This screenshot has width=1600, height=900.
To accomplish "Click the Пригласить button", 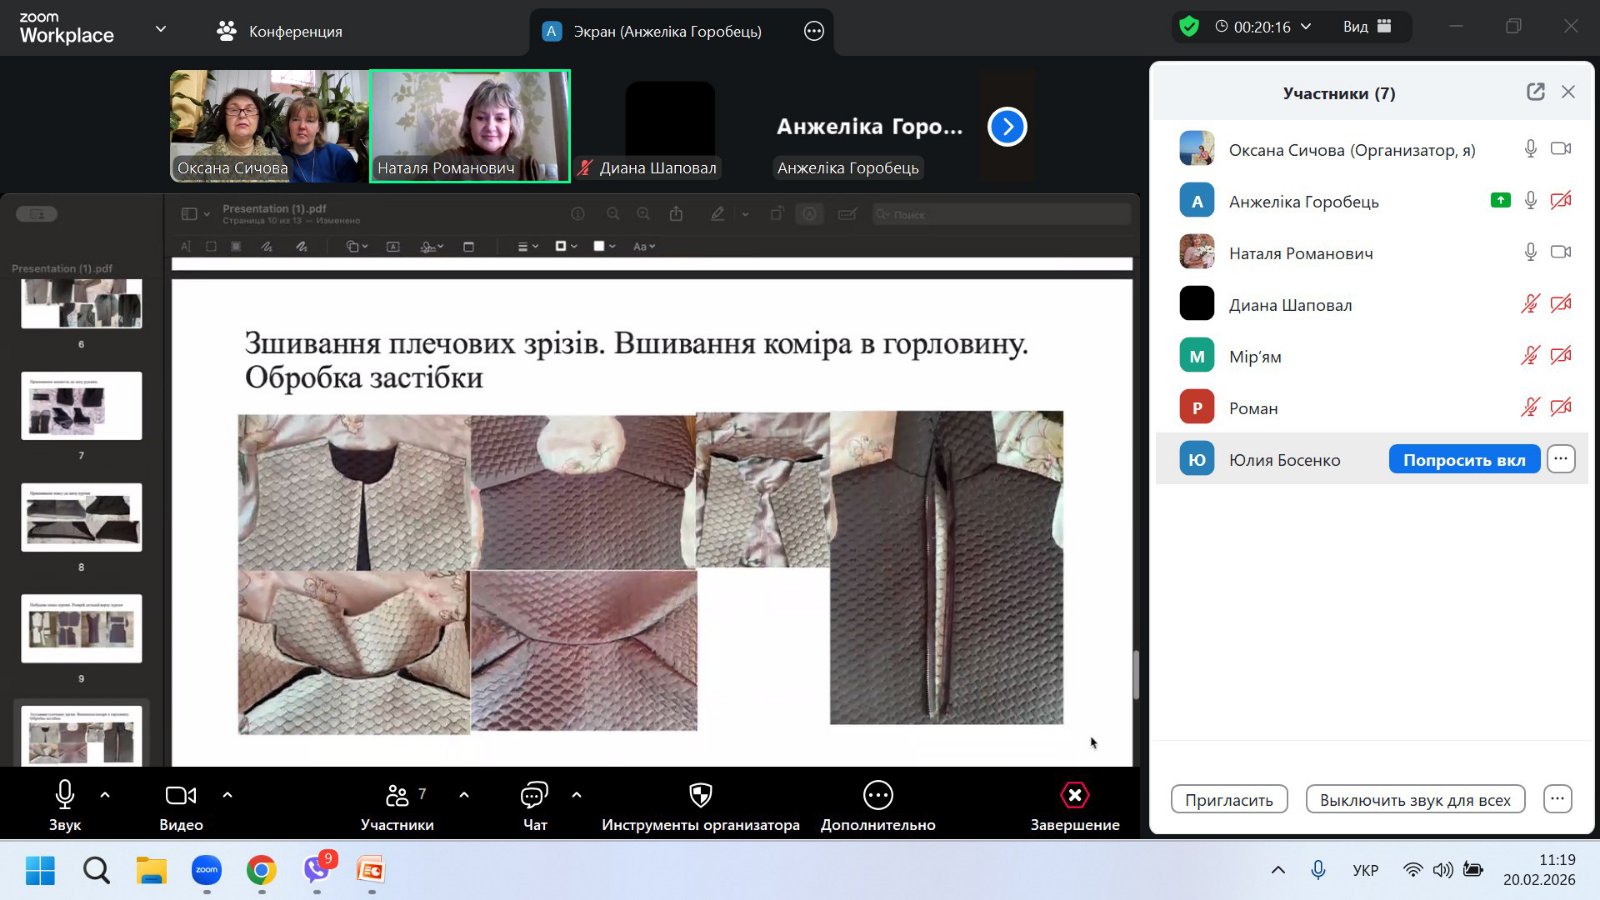I will pyautogui.click(x=1229, y=800).
